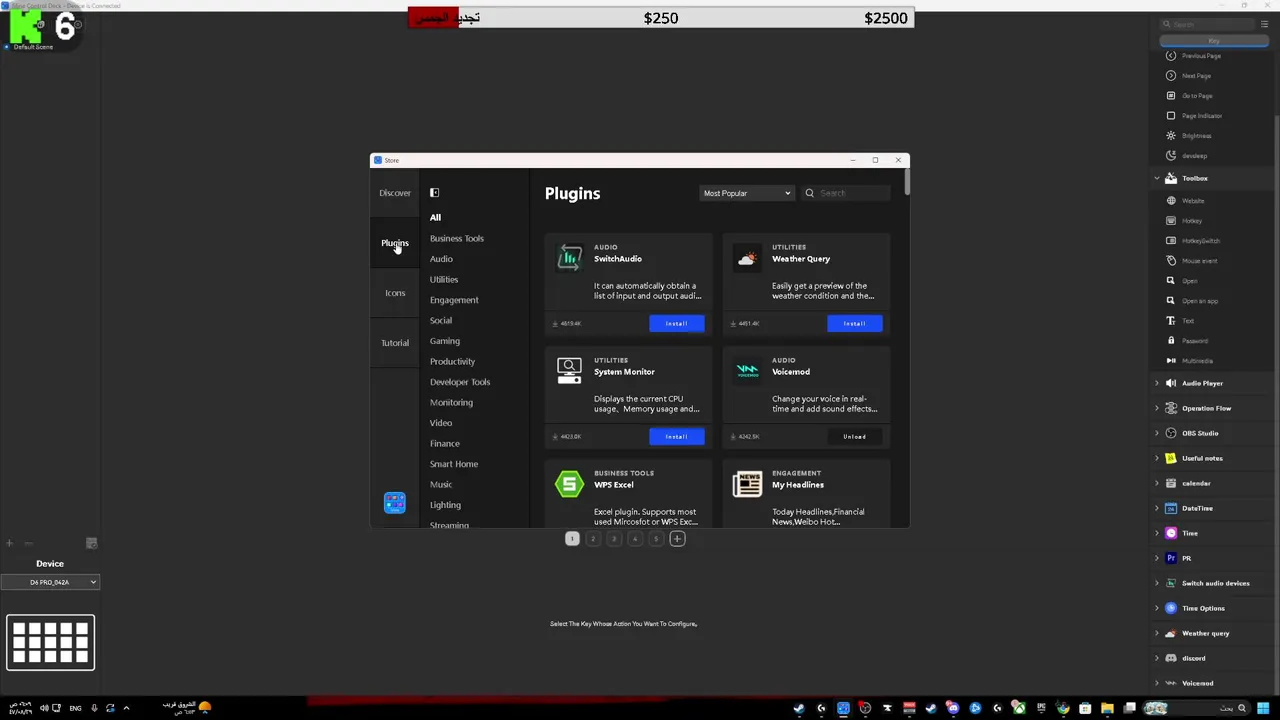Open the D6 PRO_042A device dropdown
Screen dimensions: 1280x720
50,582
